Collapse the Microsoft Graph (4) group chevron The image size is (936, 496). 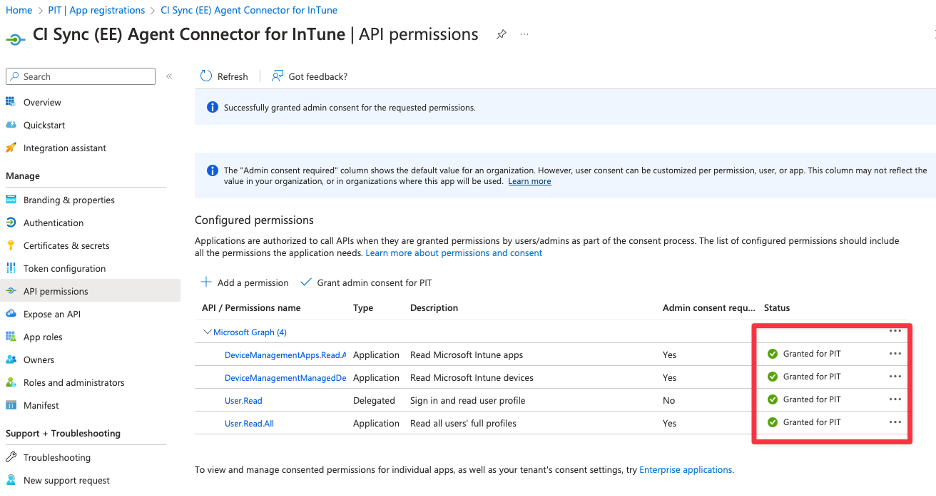[x=207, y=331]
